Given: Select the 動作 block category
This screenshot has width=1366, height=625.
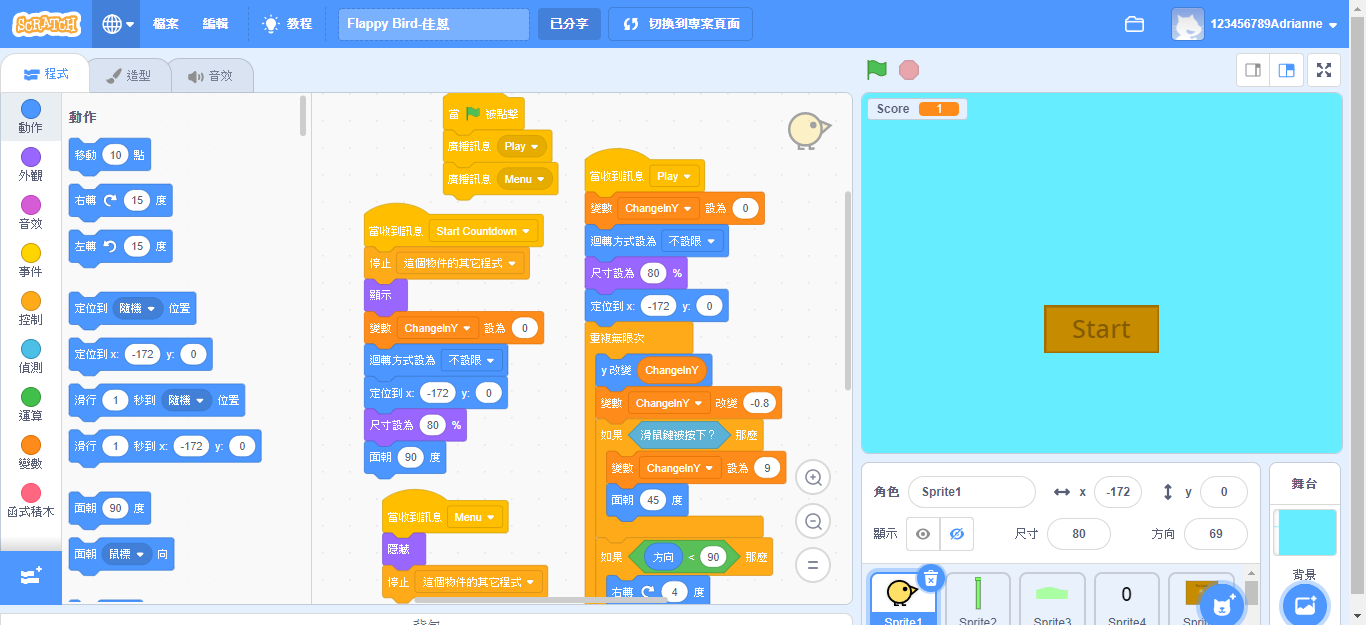Looking at the screenshot, I should (31, 116).
